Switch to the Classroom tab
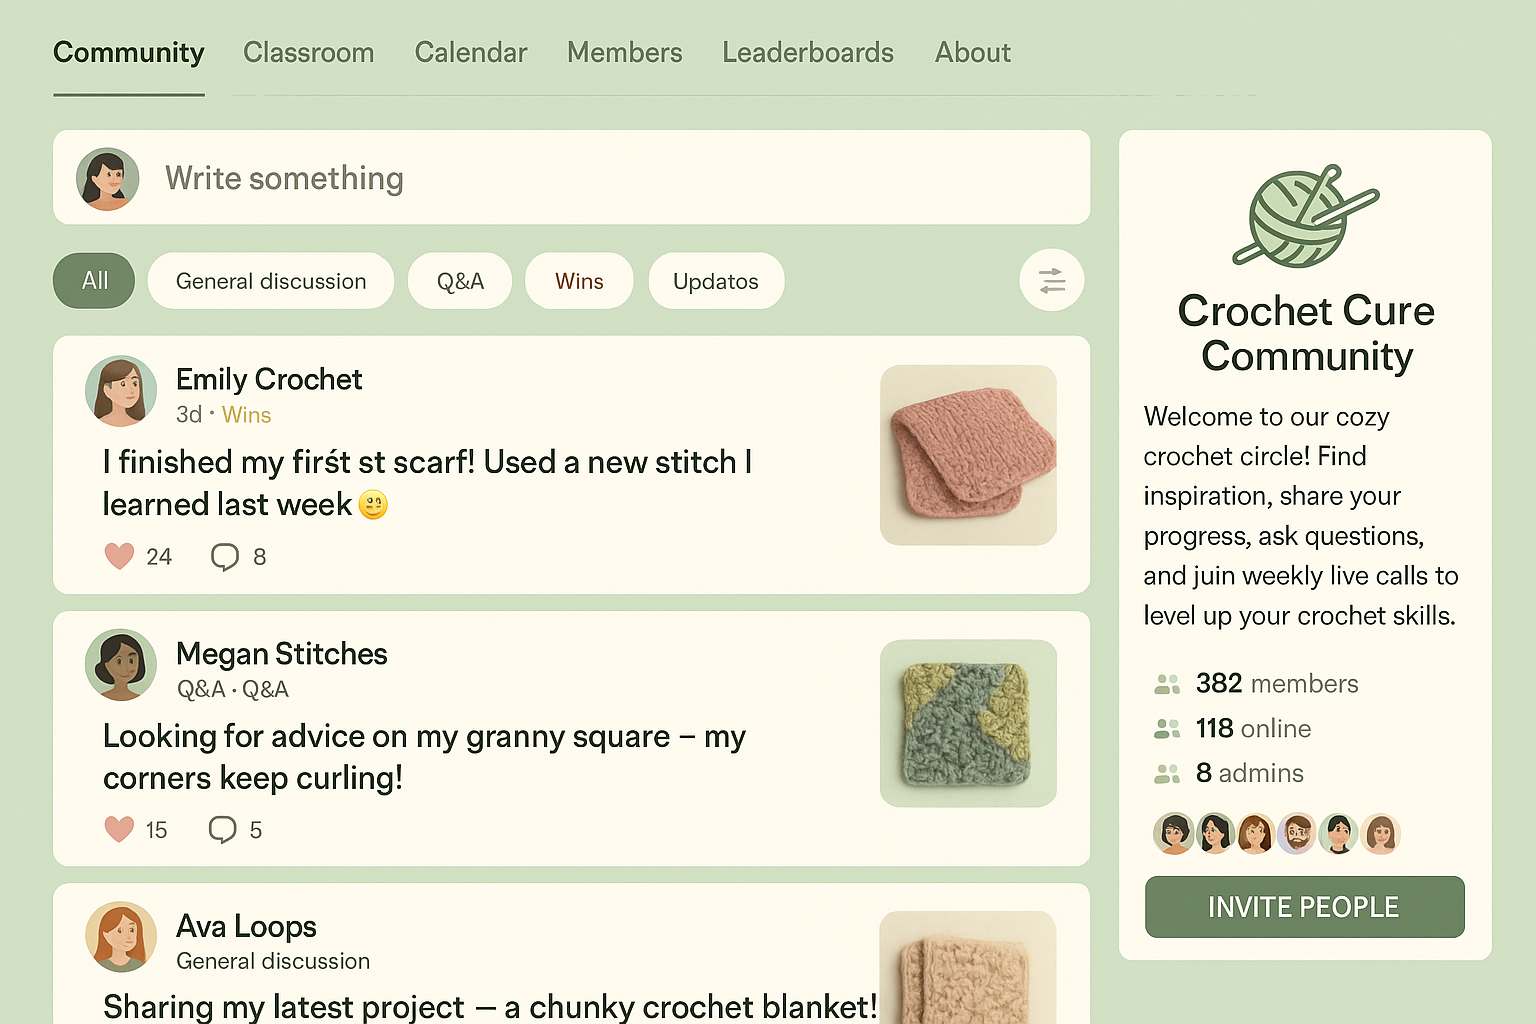The image size is (1536, 1024). pyautogui.click(x=309, y=52)
